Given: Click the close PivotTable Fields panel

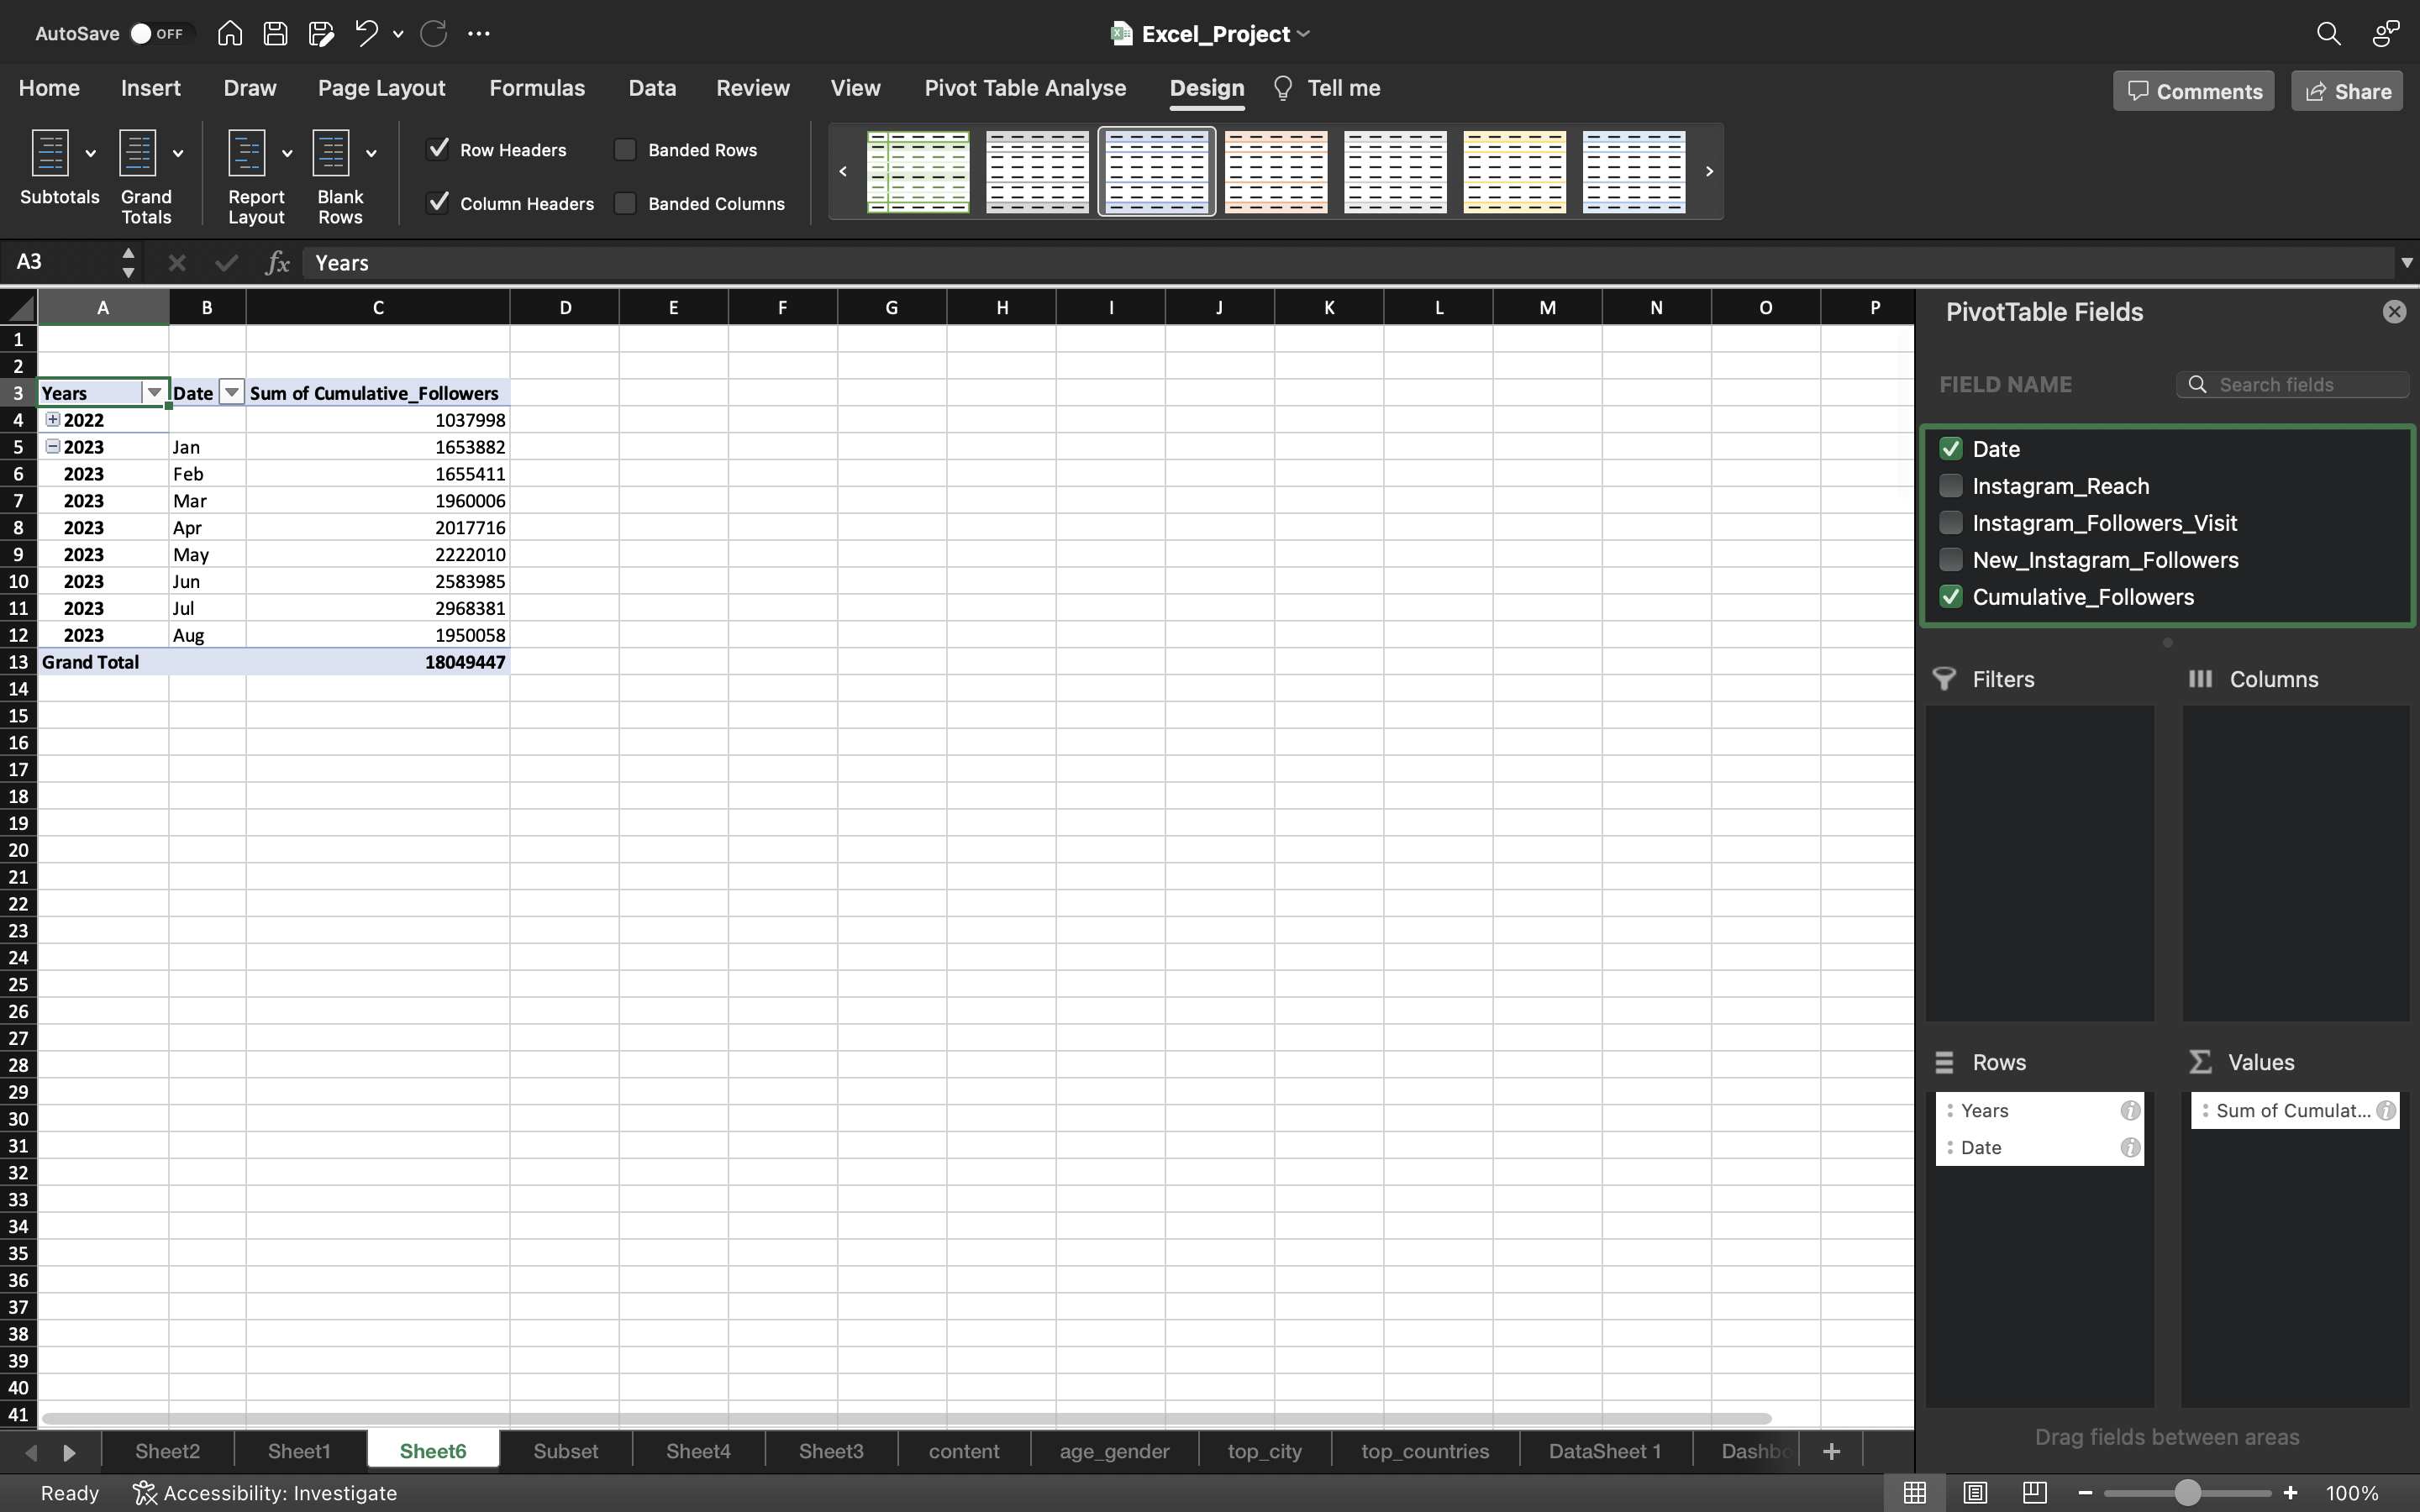Looking at the screenshot, I should click(x=2394, y=312).
